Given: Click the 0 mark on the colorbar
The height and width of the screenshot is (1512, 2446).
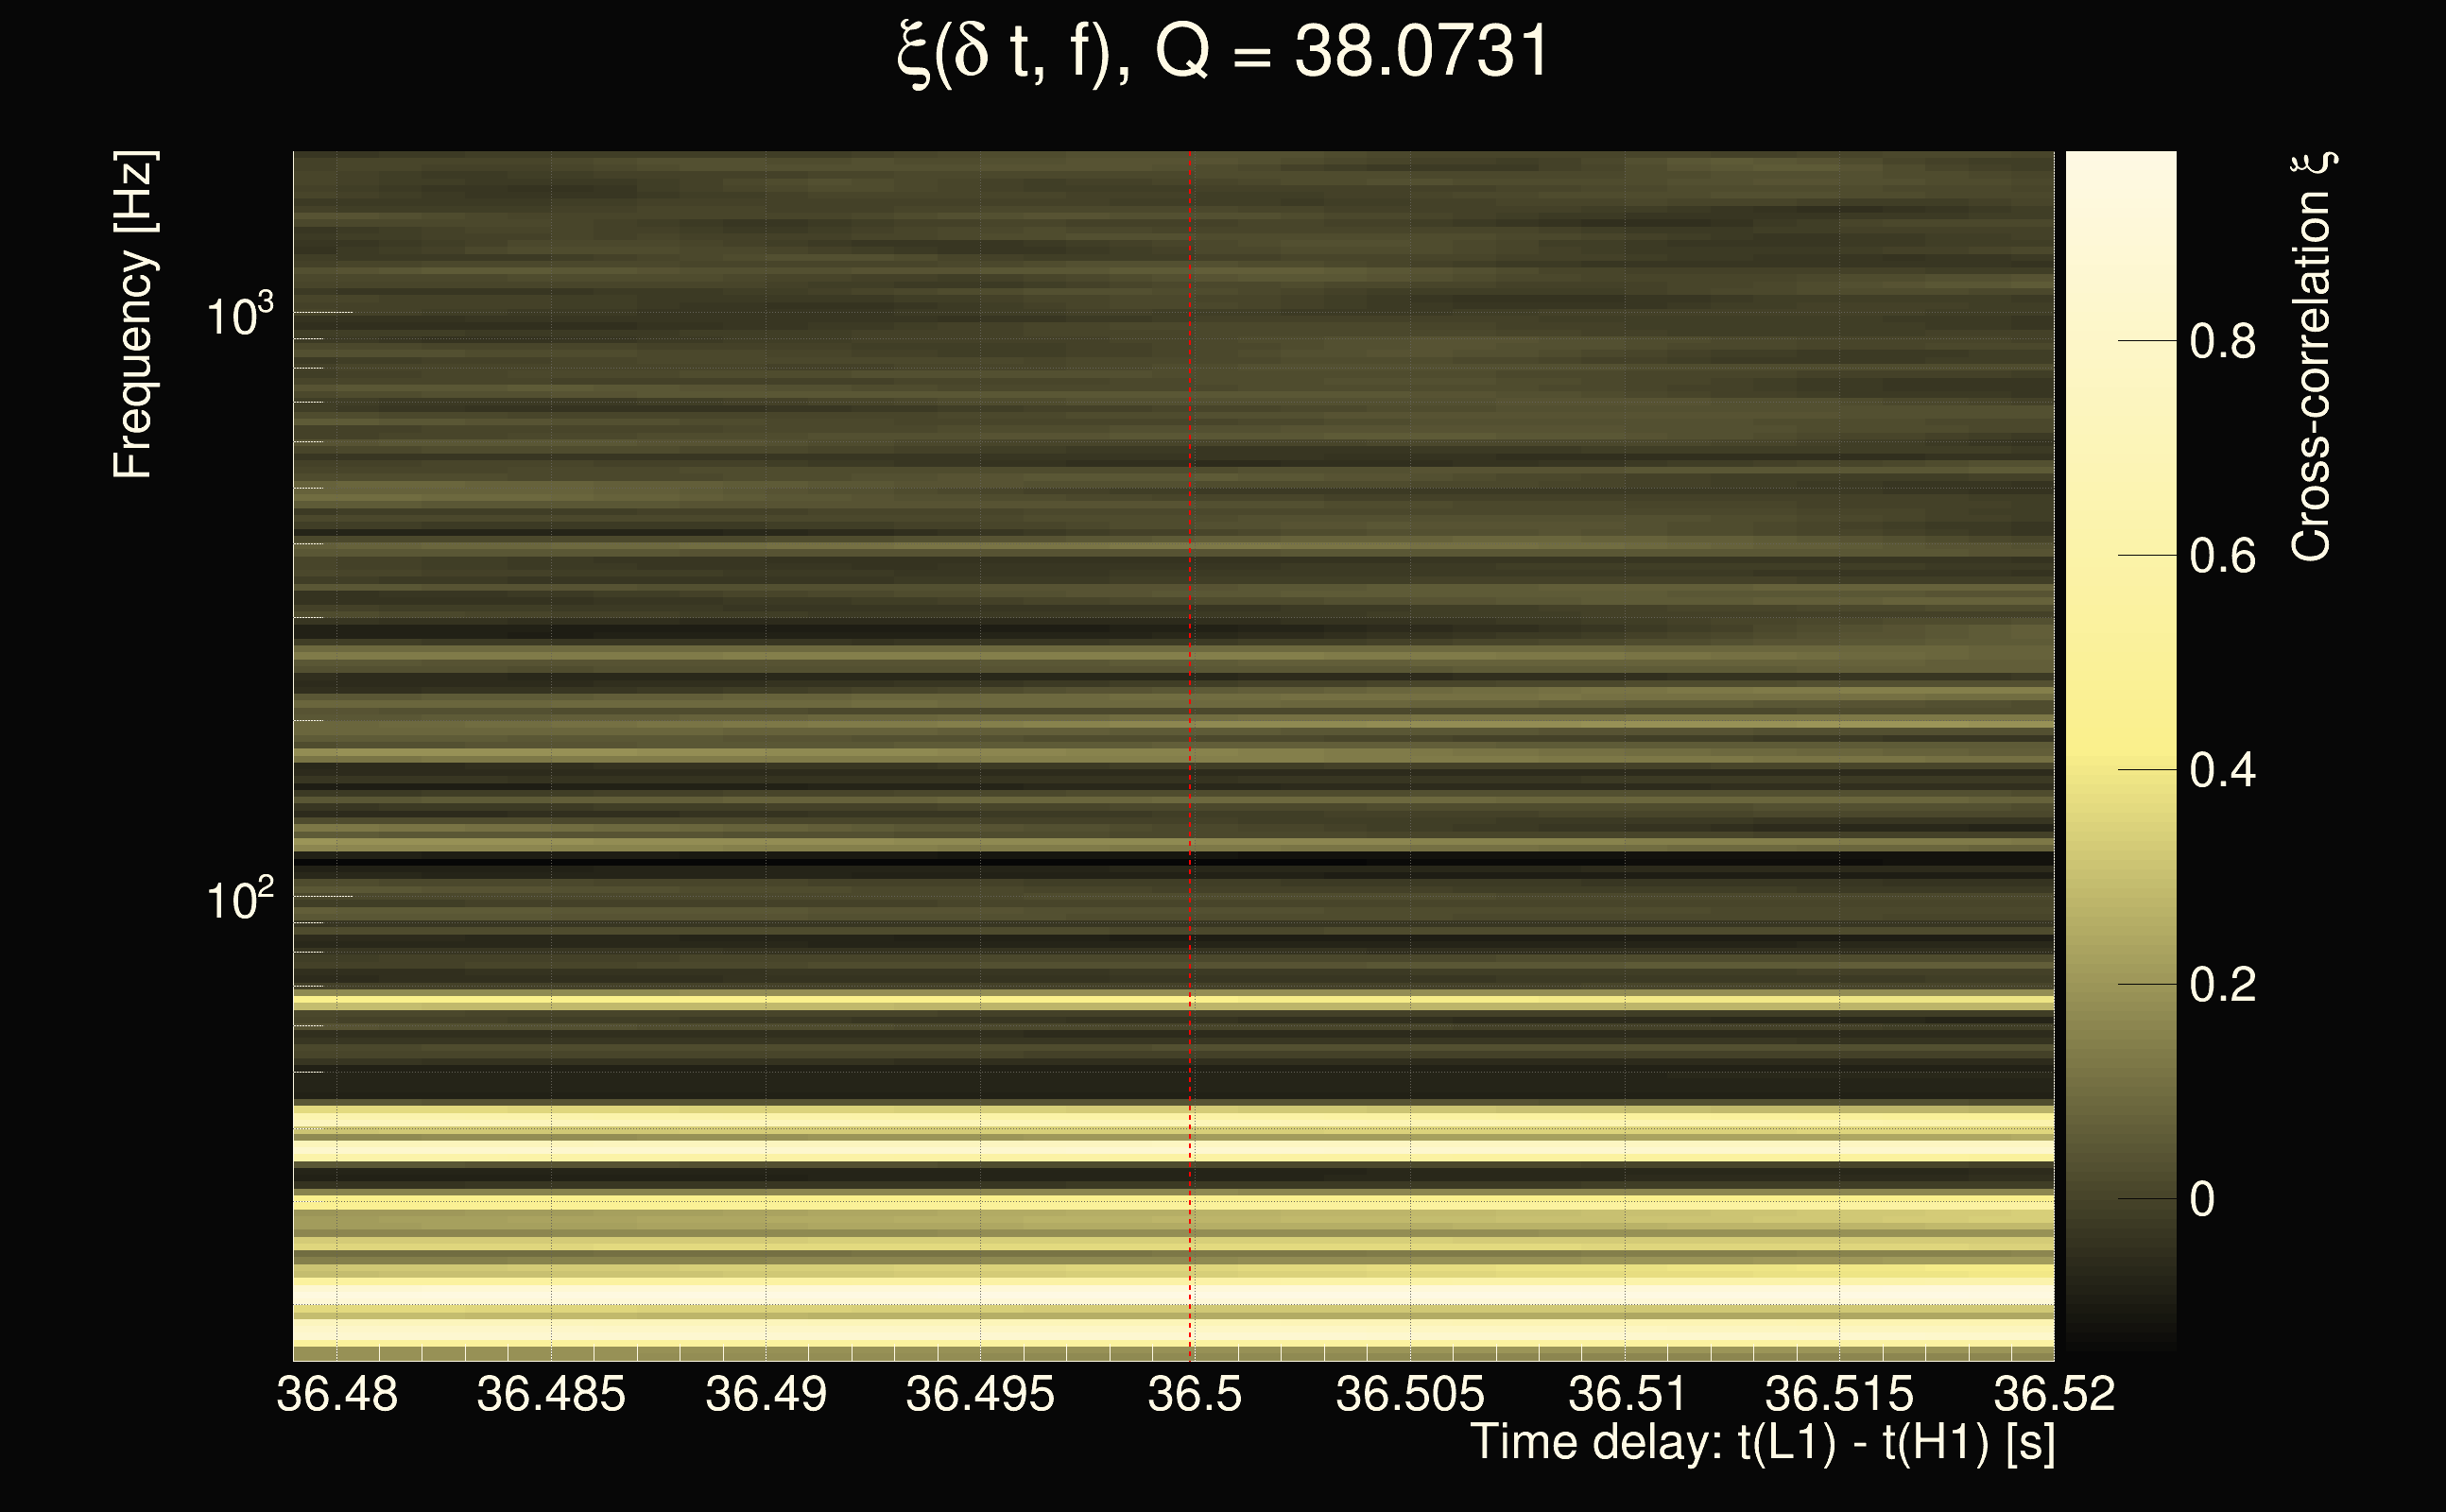Looking at the screenshot, I should coord(2202,1199).
